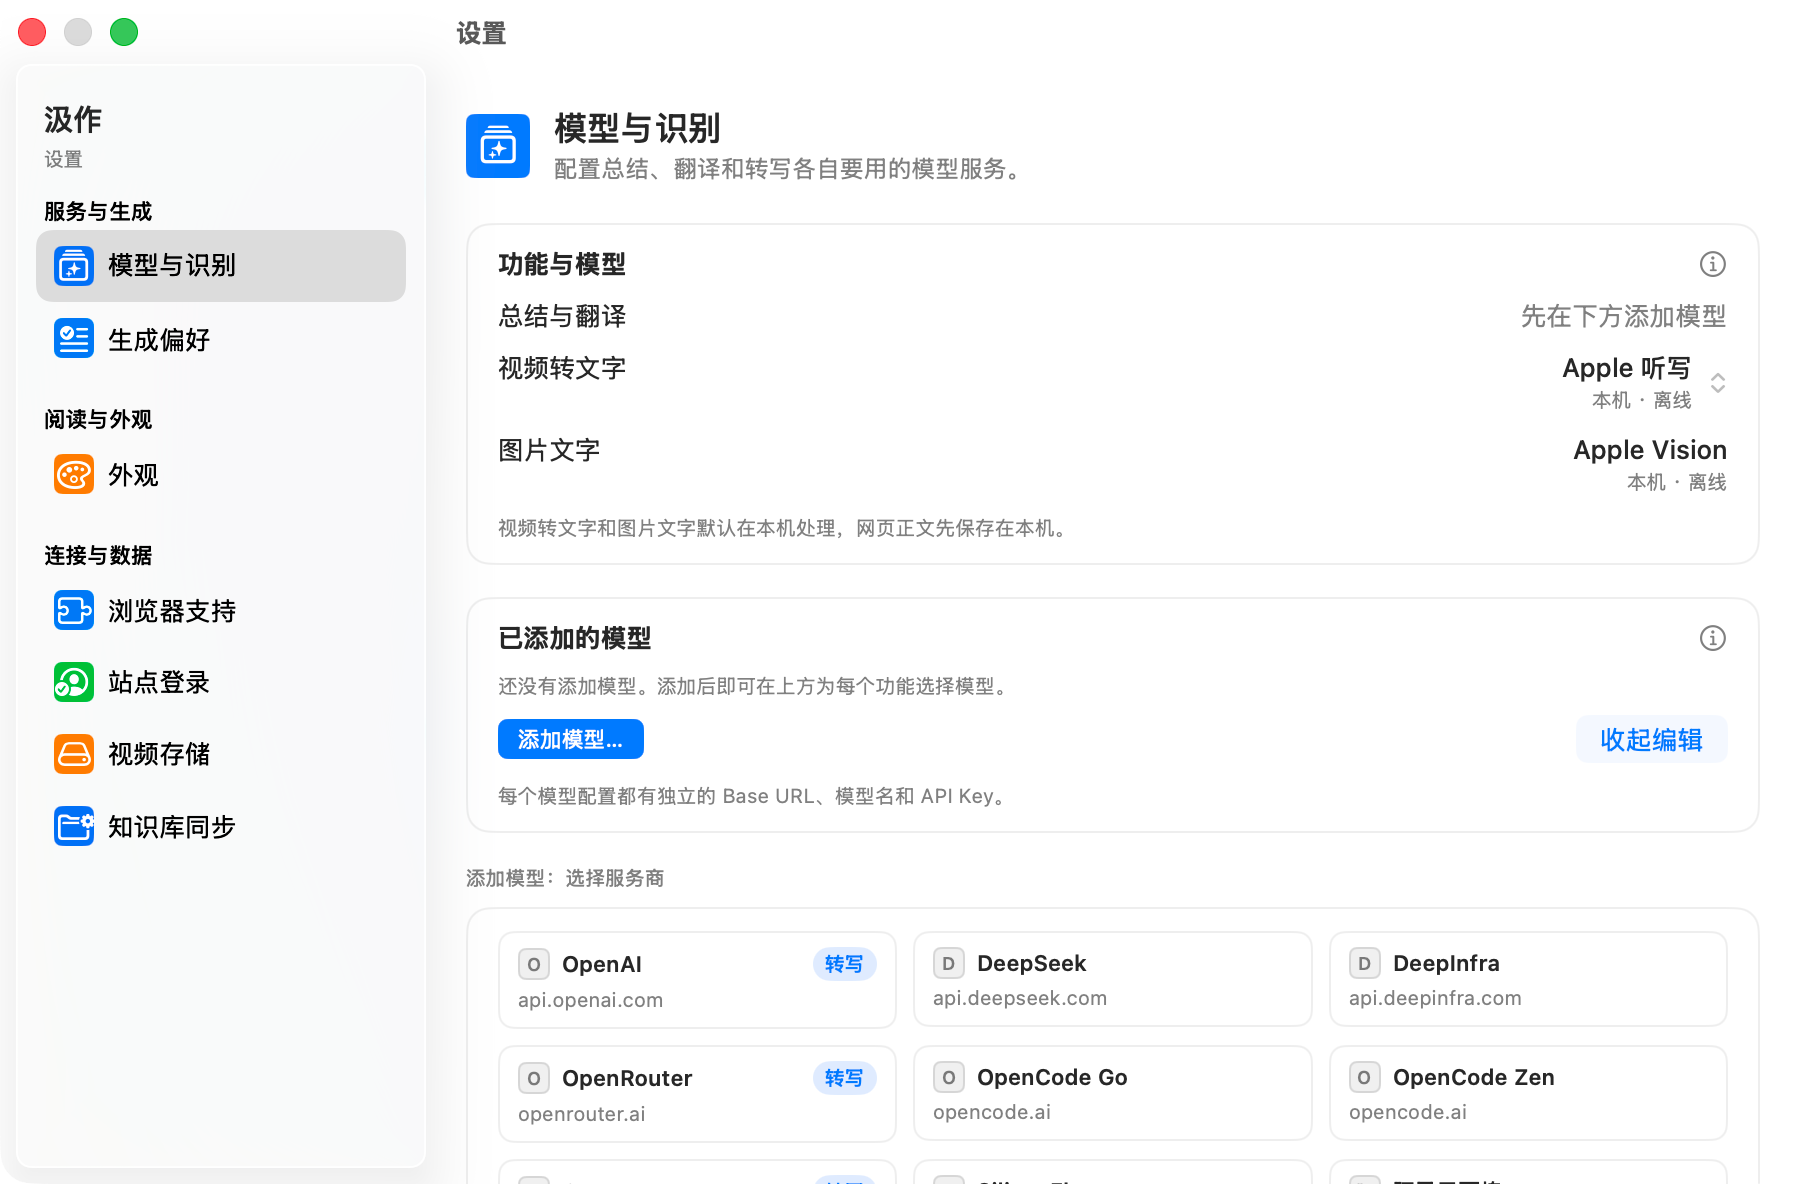Click the 浏览器支持 sidebar icon
This screenshot has height=1184, width=1800.
74,610
